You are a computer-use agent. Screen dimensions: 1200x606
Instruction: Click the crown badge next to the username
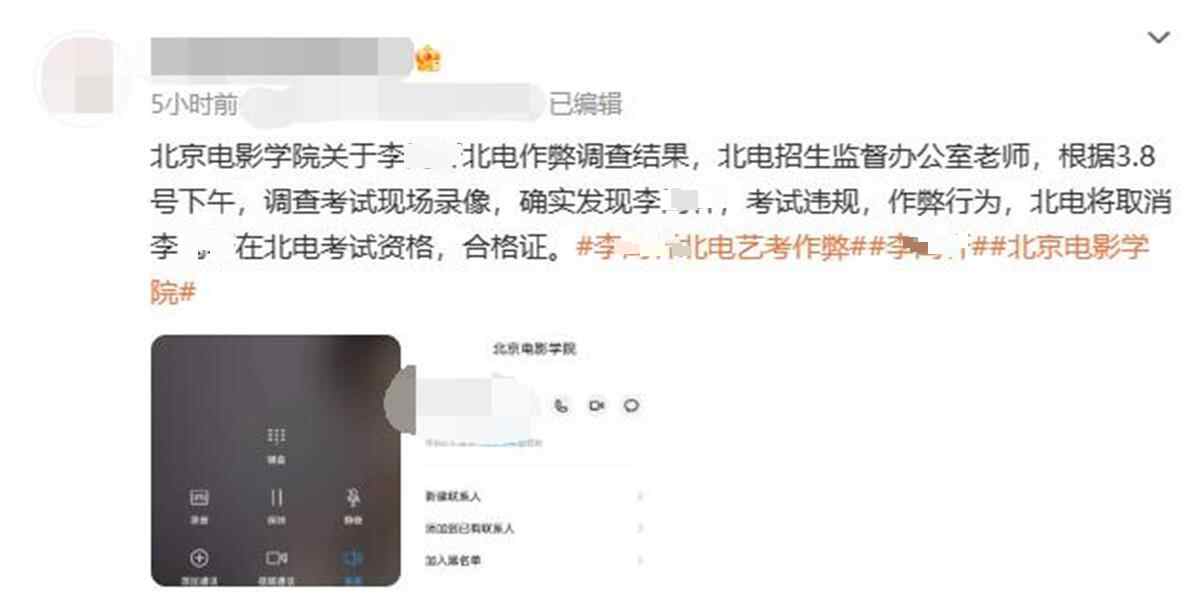(x=429, y=59)
